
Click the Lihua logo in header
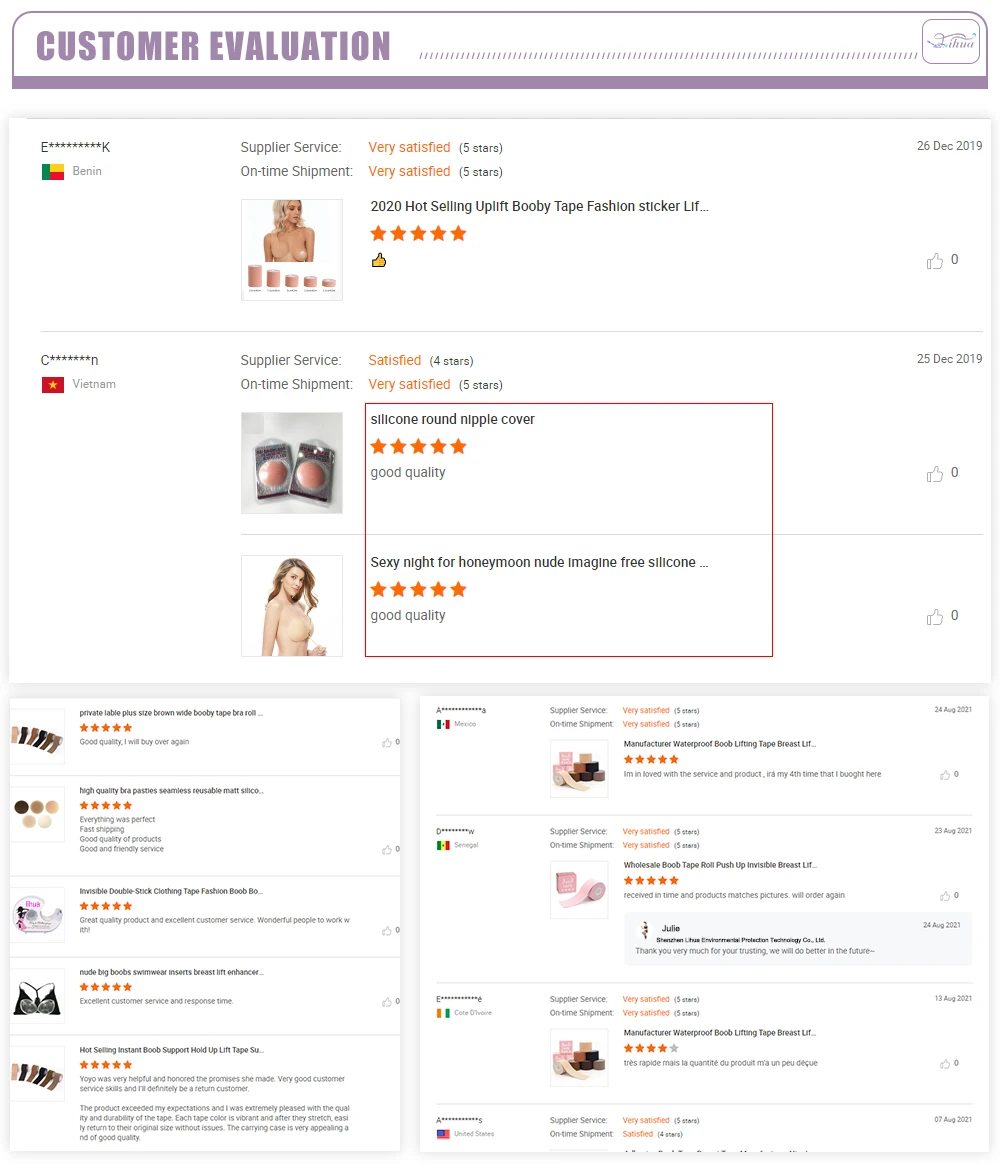click(950, 41)
